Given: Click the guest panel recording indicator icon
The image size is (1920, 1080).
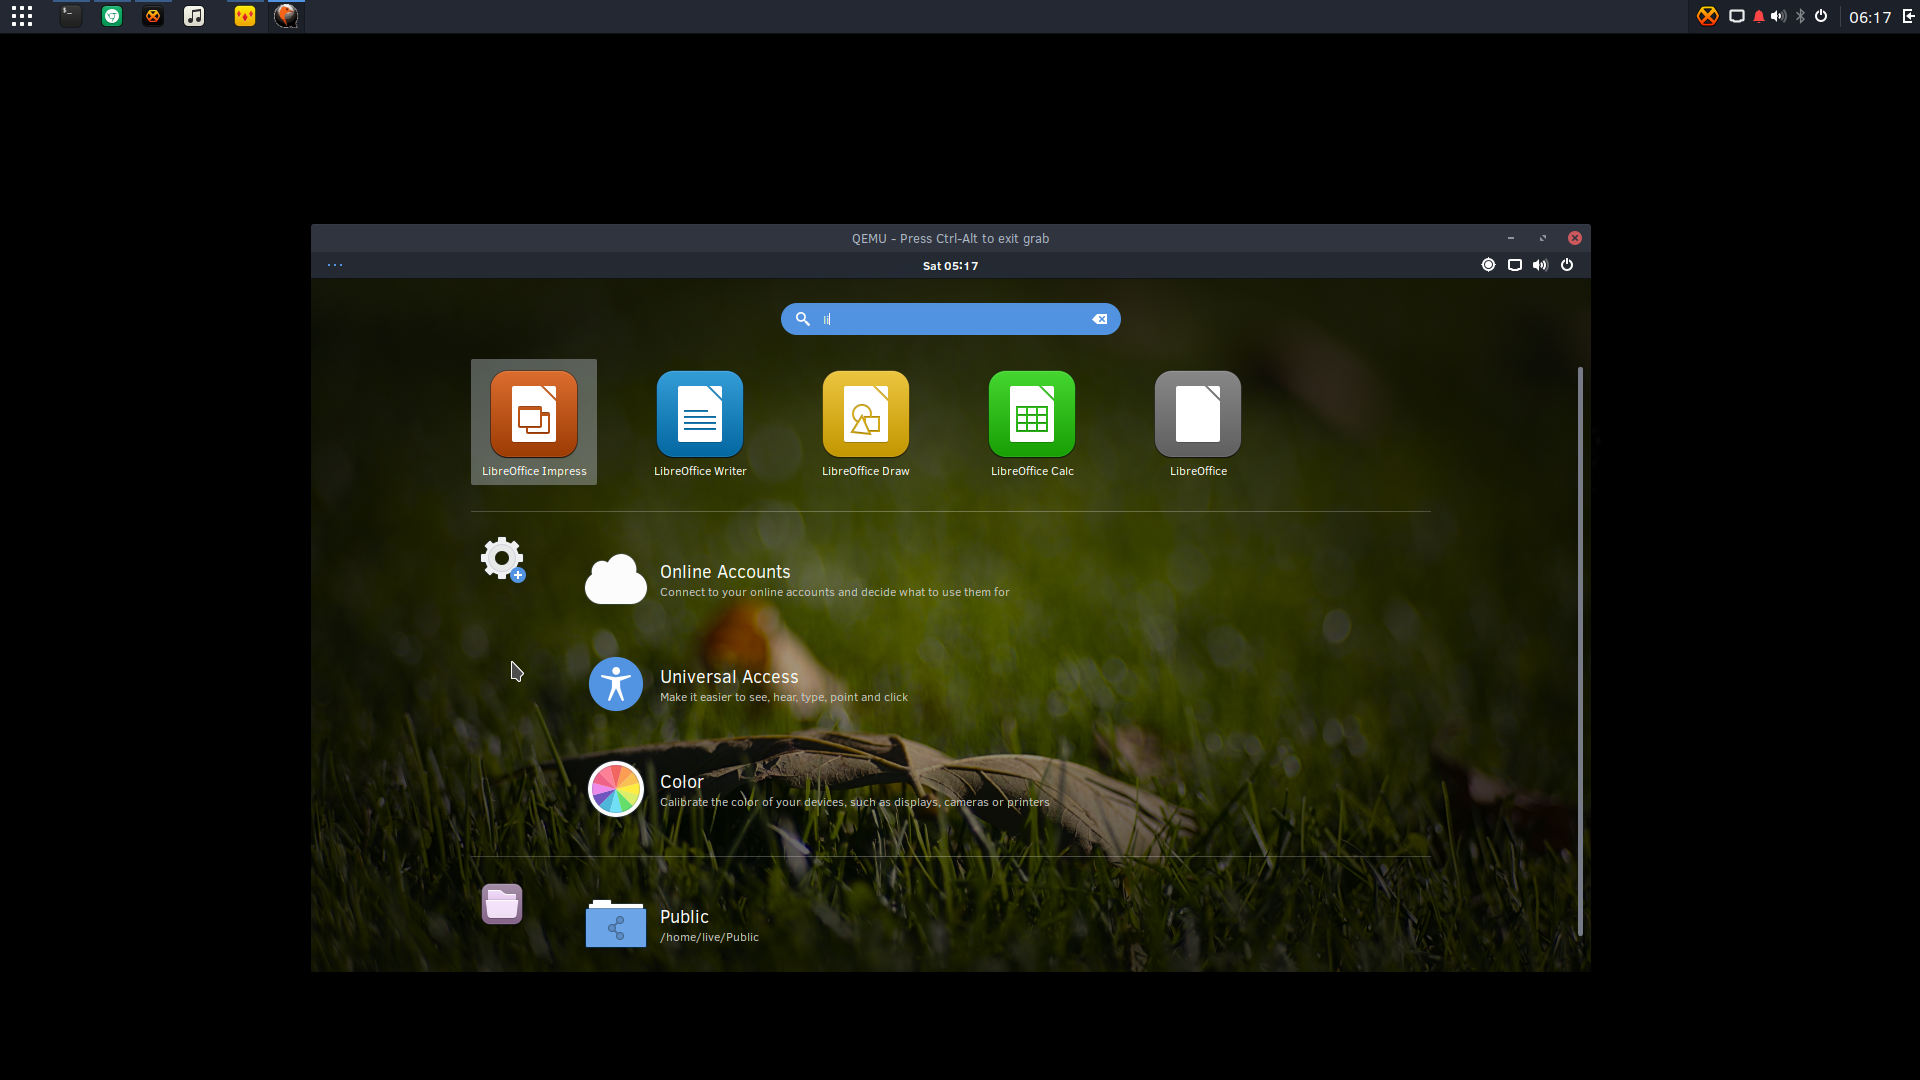Looking at the screenshot, I should click(x=1488, y=265).
